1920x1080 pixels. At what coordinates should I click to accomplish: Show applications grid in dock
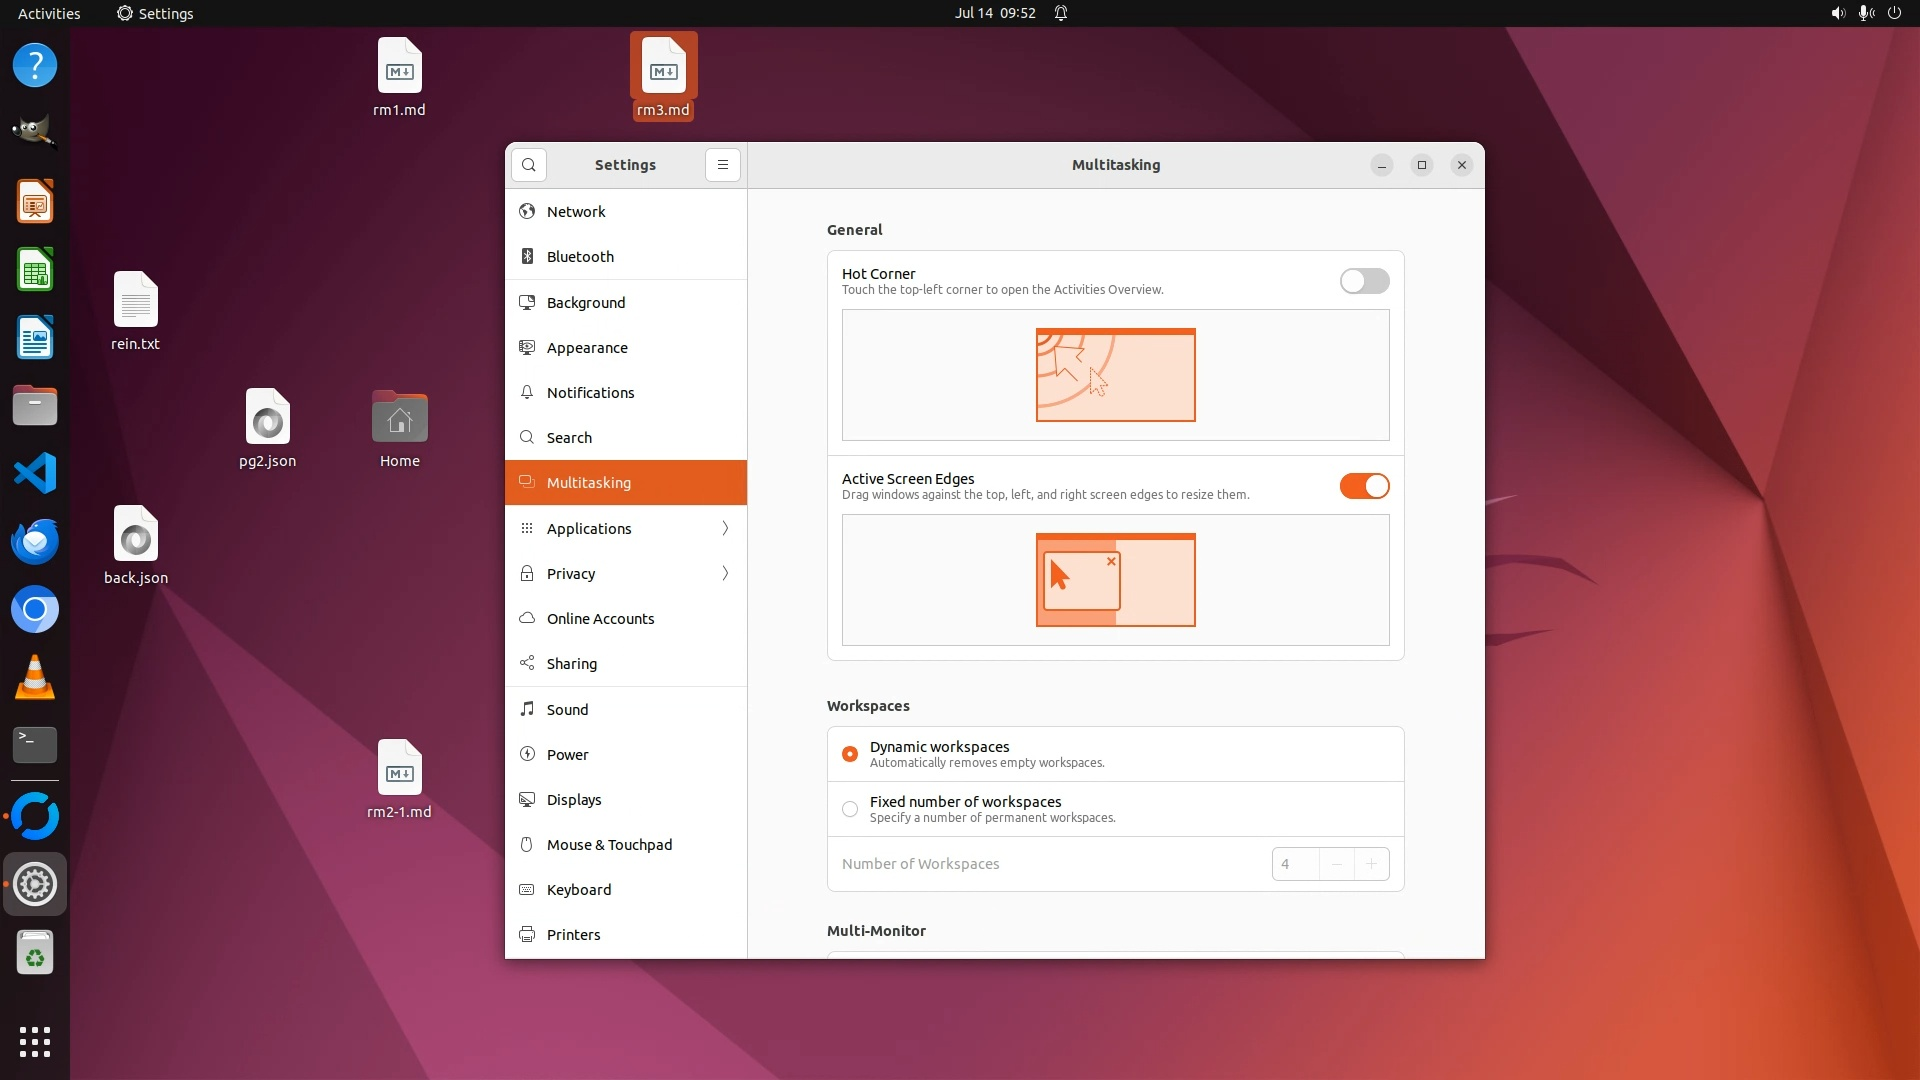pyautogui.click(x=35, y=1041)
